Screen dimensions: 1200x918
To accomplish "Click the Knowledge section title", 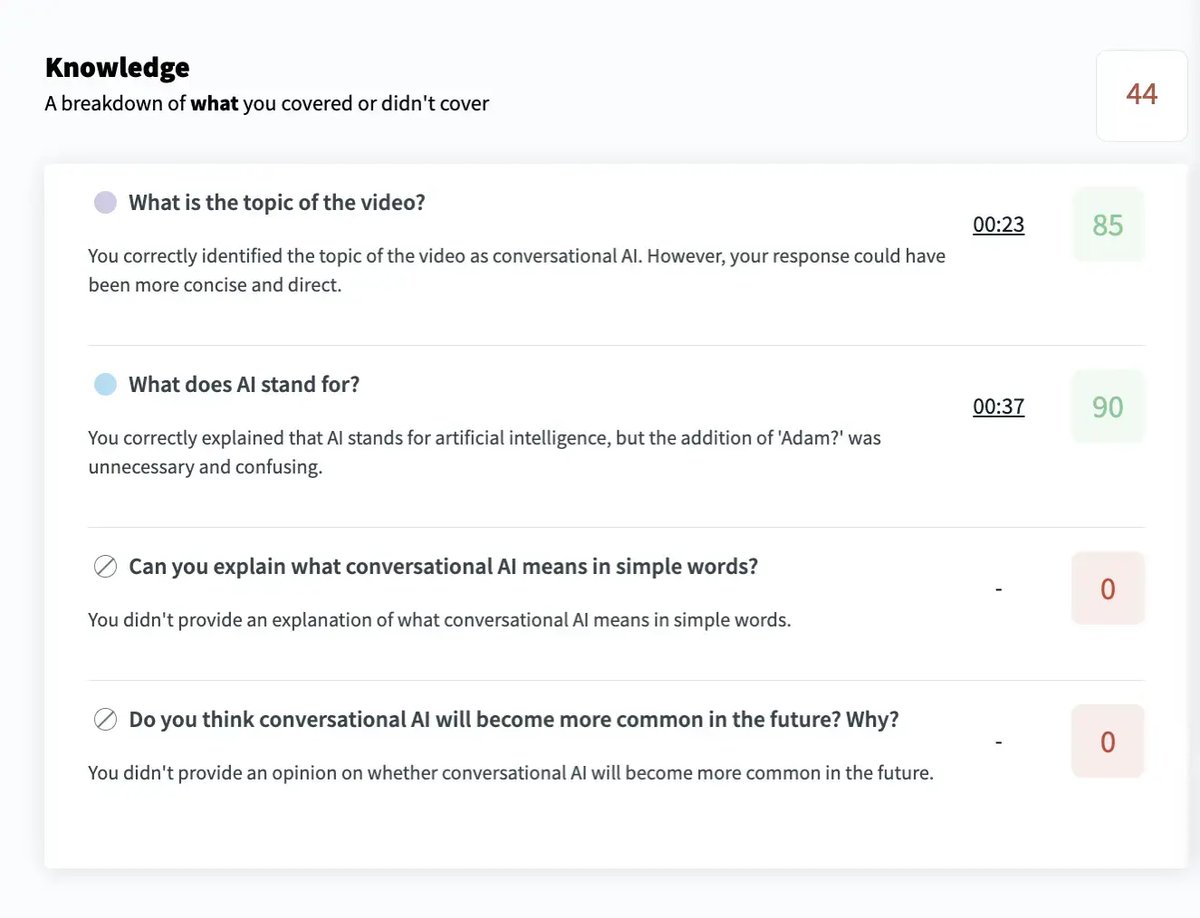I will pos(117,68).
